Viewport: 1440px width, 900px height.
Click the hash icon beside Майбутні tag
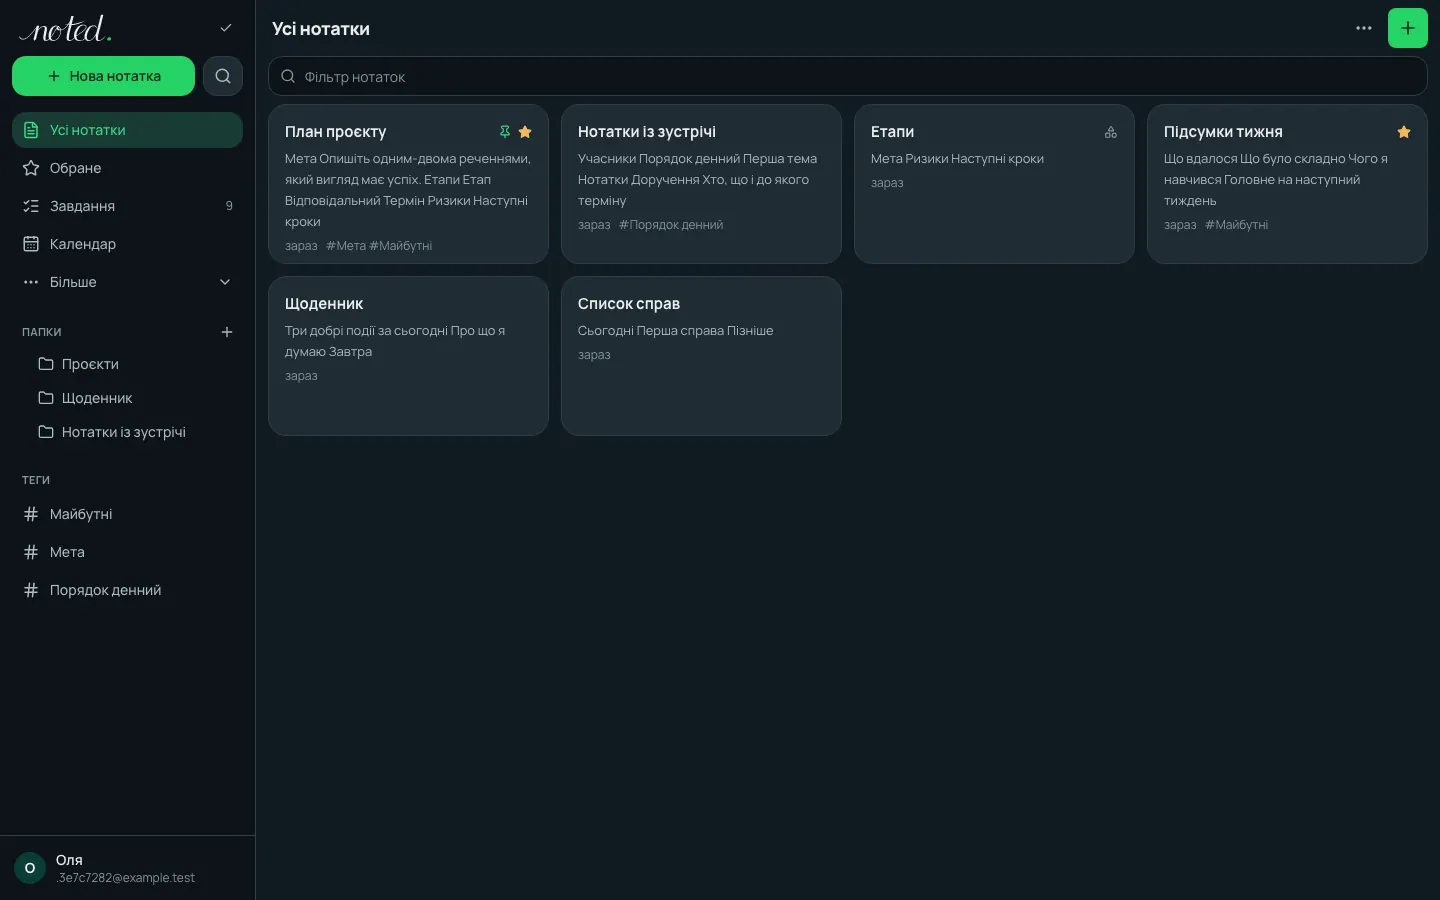(x=31, y=514)
